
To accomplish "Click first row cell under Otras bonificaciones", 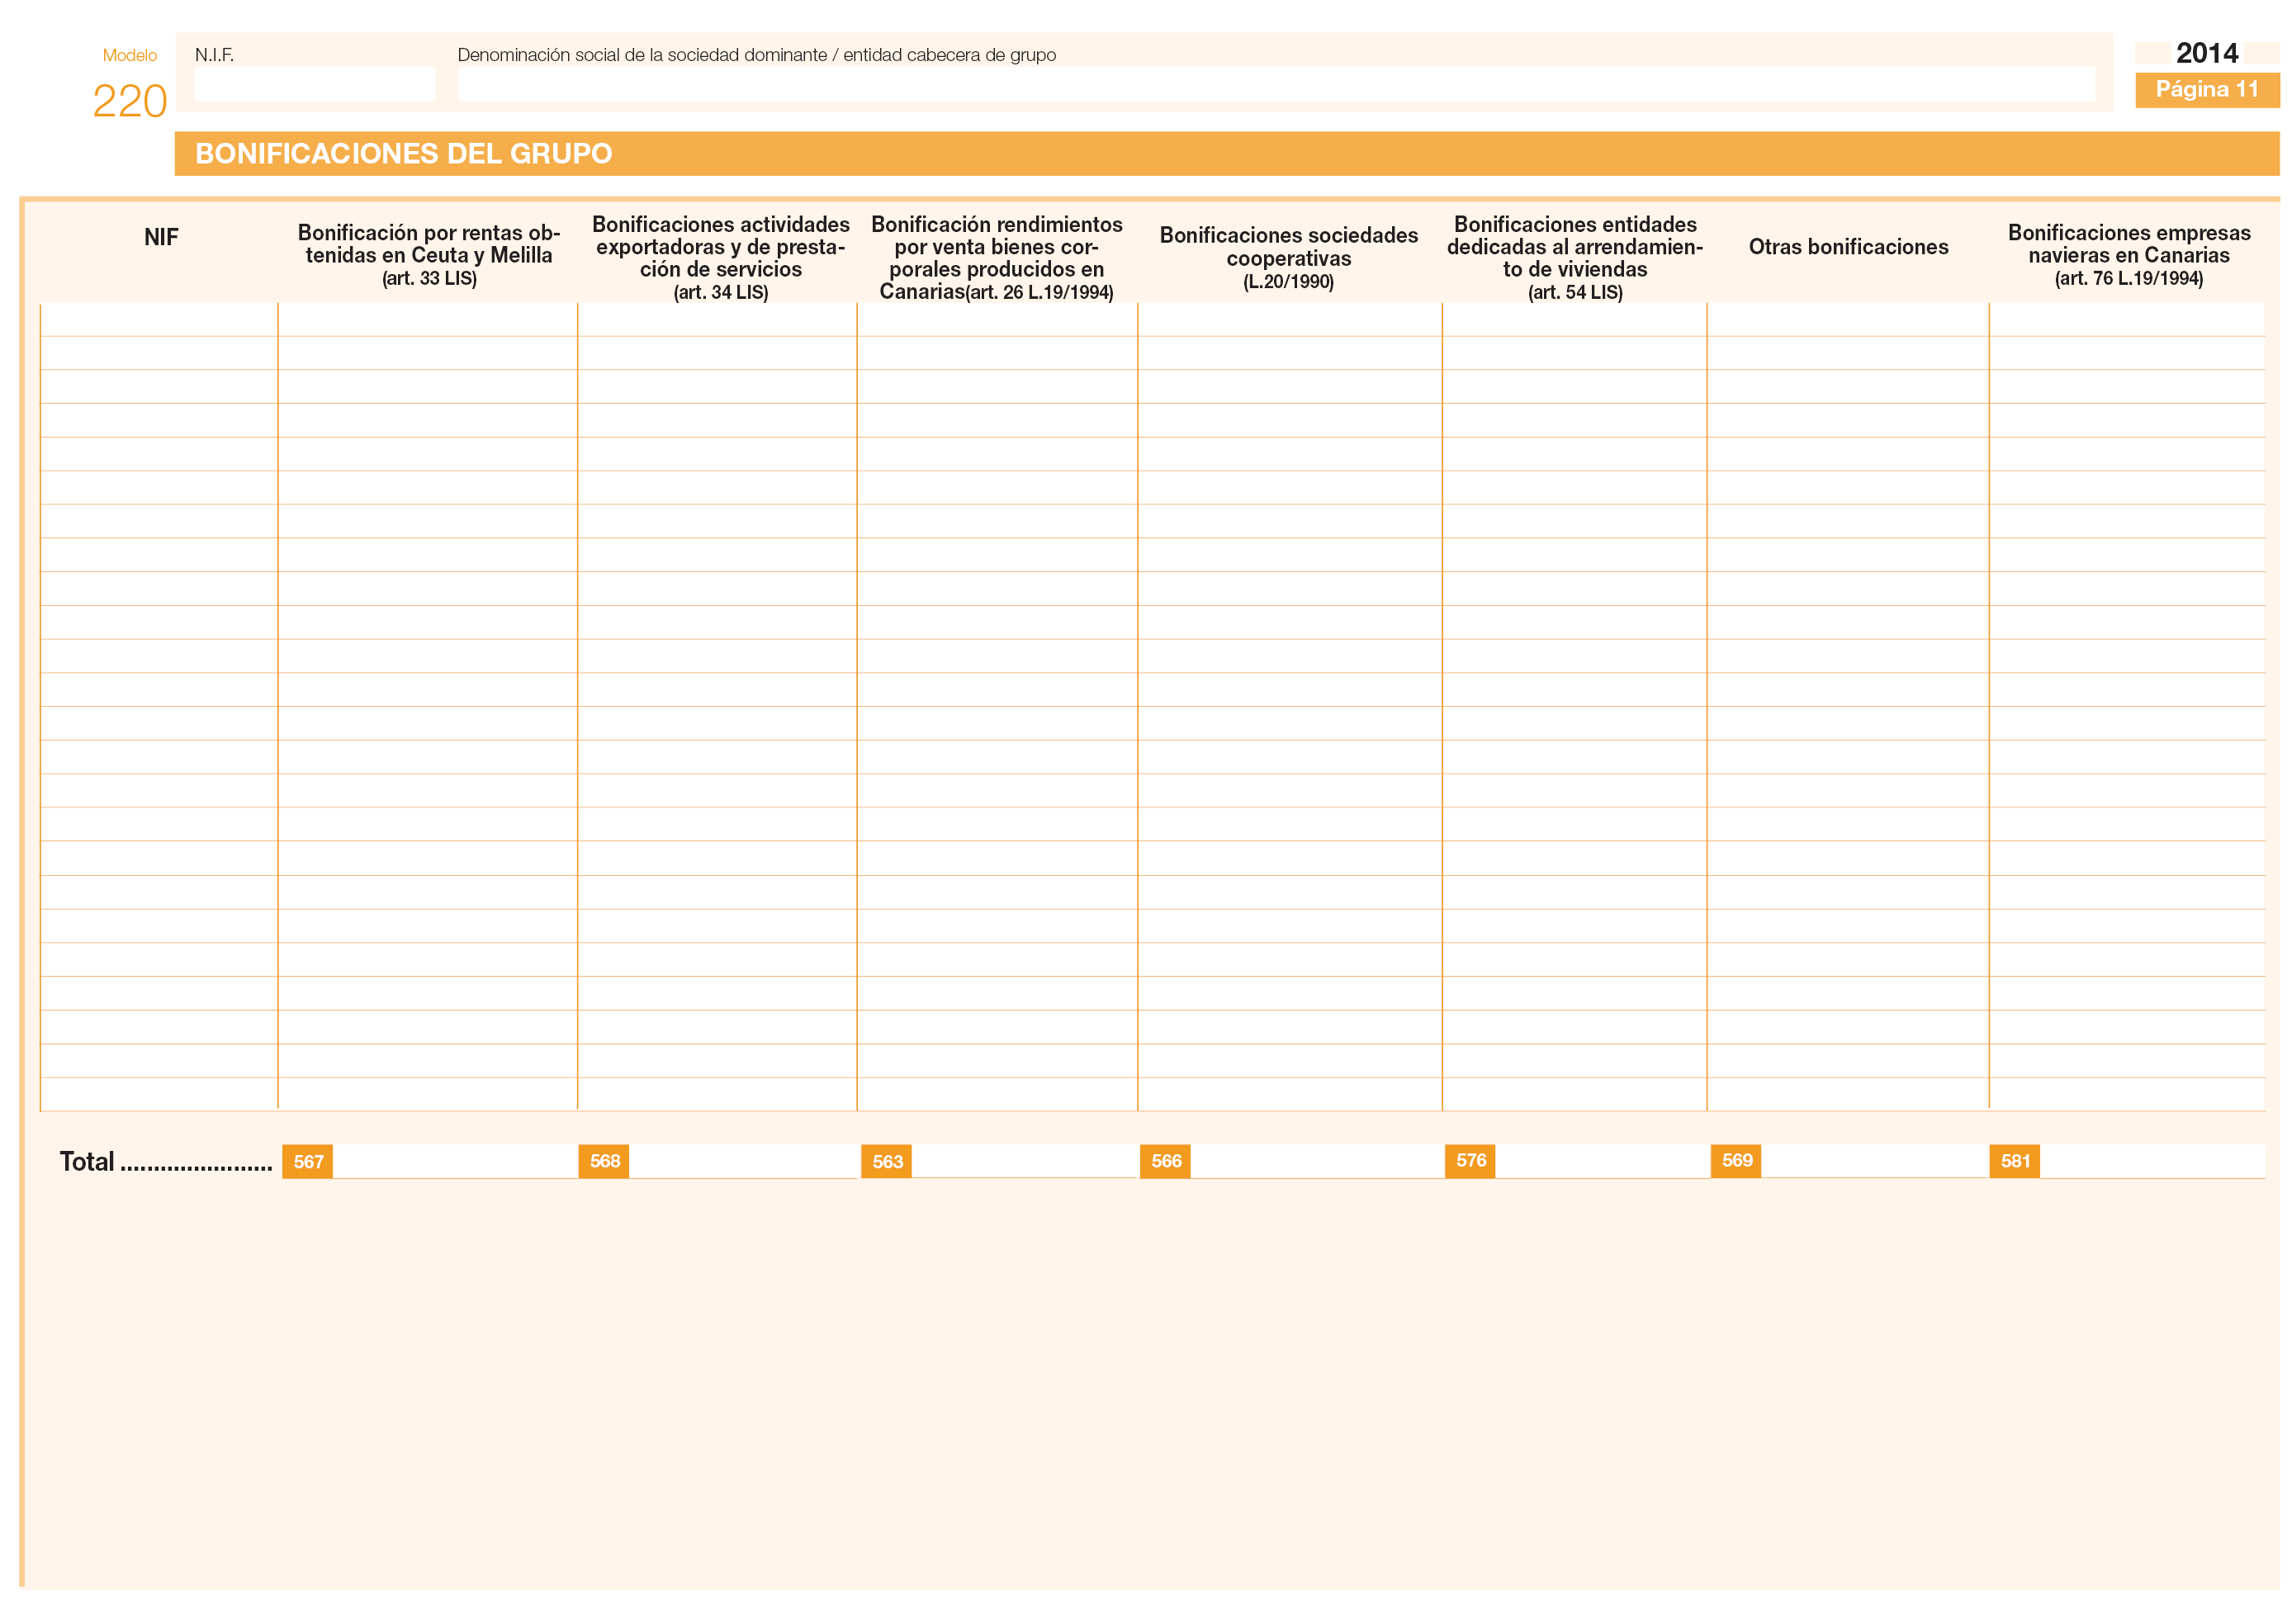I will (x=1848, y=320).
